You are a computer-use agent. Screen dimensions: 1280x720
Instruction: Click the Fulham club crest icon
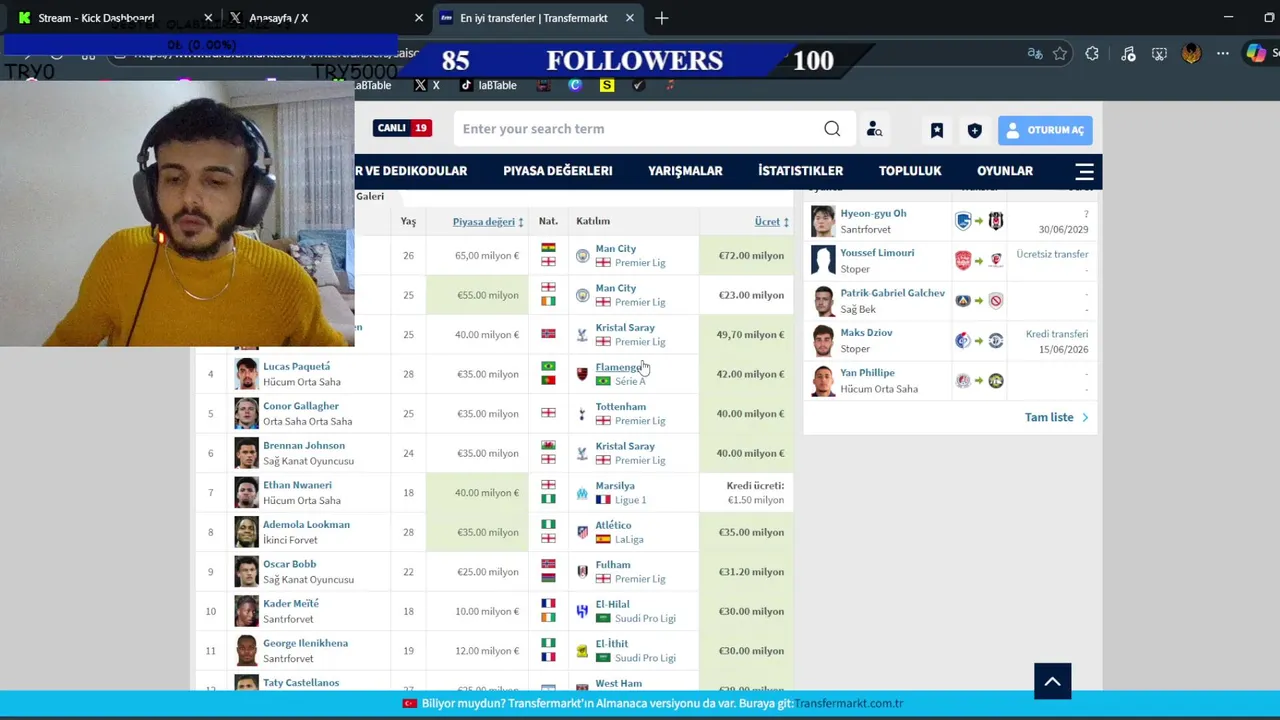coord(582,572)
